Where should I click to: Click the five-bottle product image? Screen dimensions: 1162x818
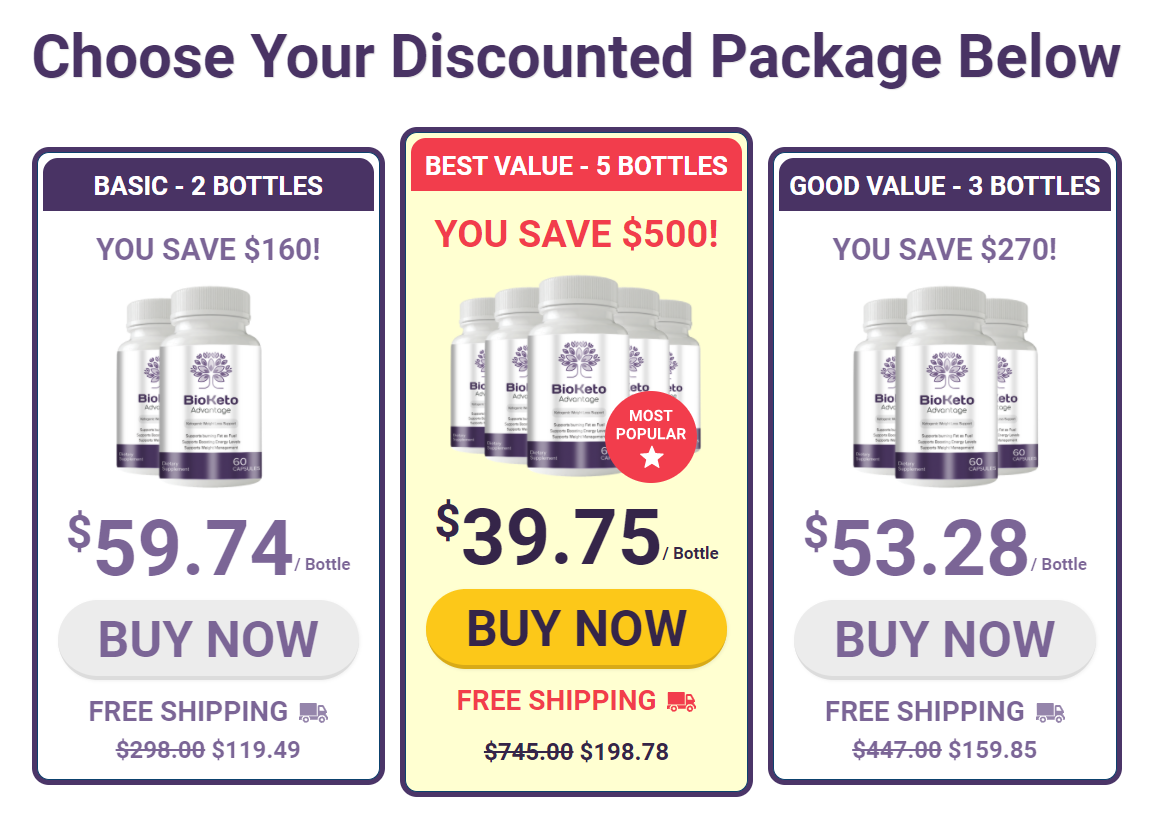click(x=575, y=376)
